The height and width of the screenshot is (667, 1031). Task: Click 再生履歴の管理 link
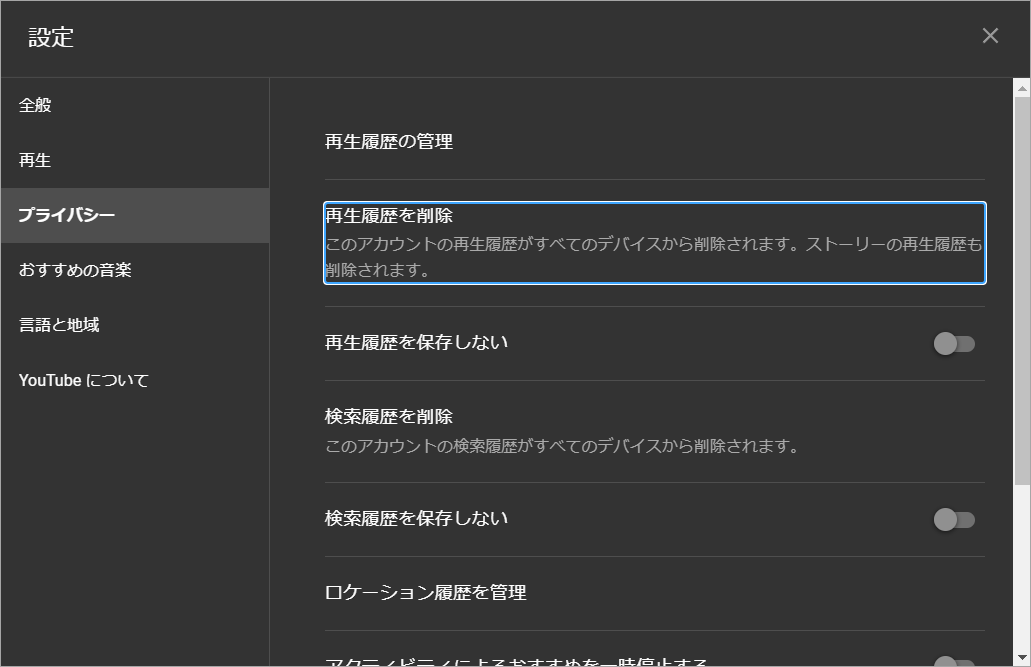click(x=389, y=141)
